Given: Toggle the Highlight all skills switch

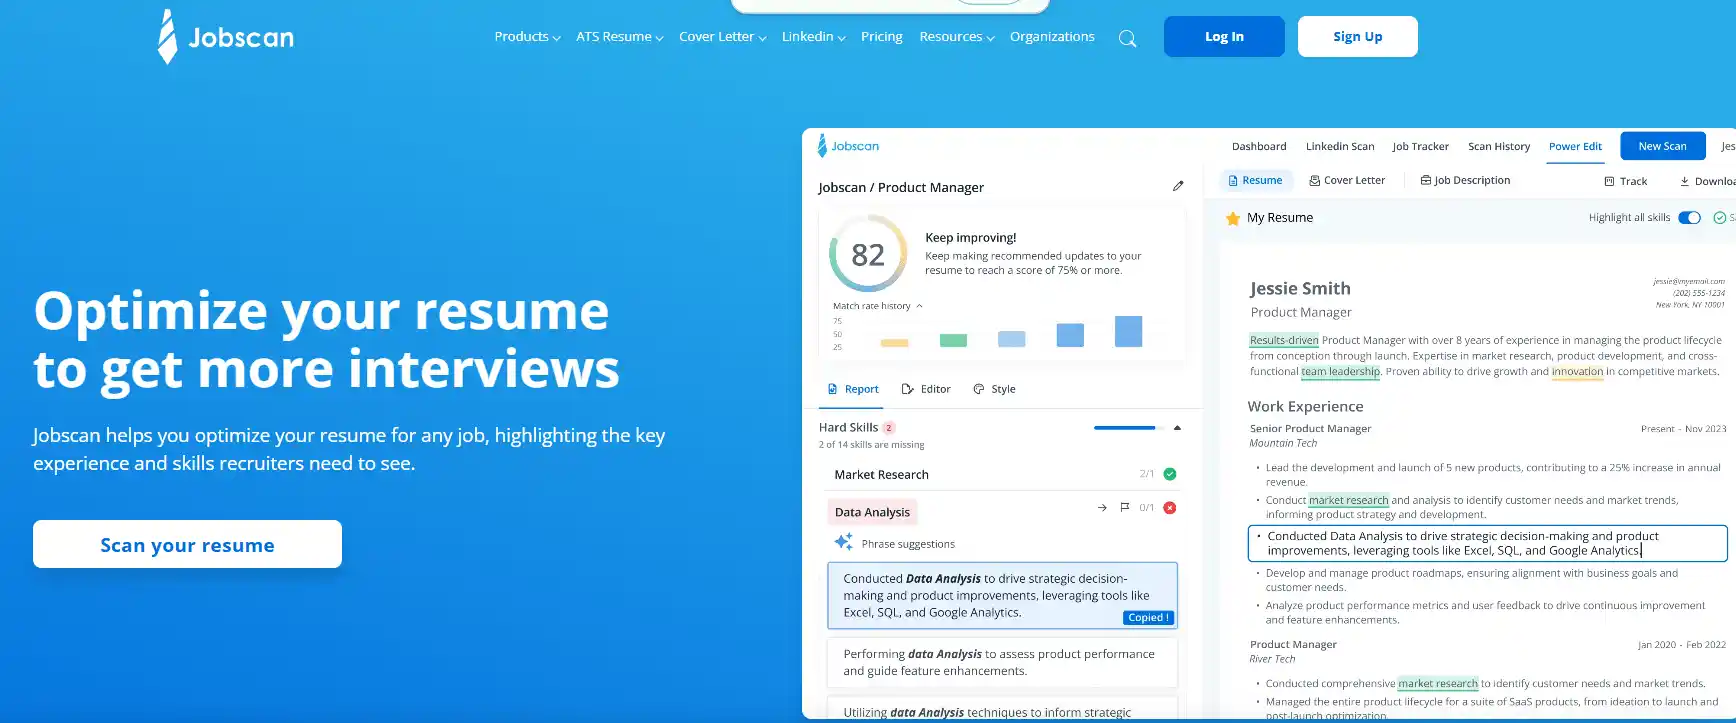Looking at the screenshot, I should (x=1689, y=218).
